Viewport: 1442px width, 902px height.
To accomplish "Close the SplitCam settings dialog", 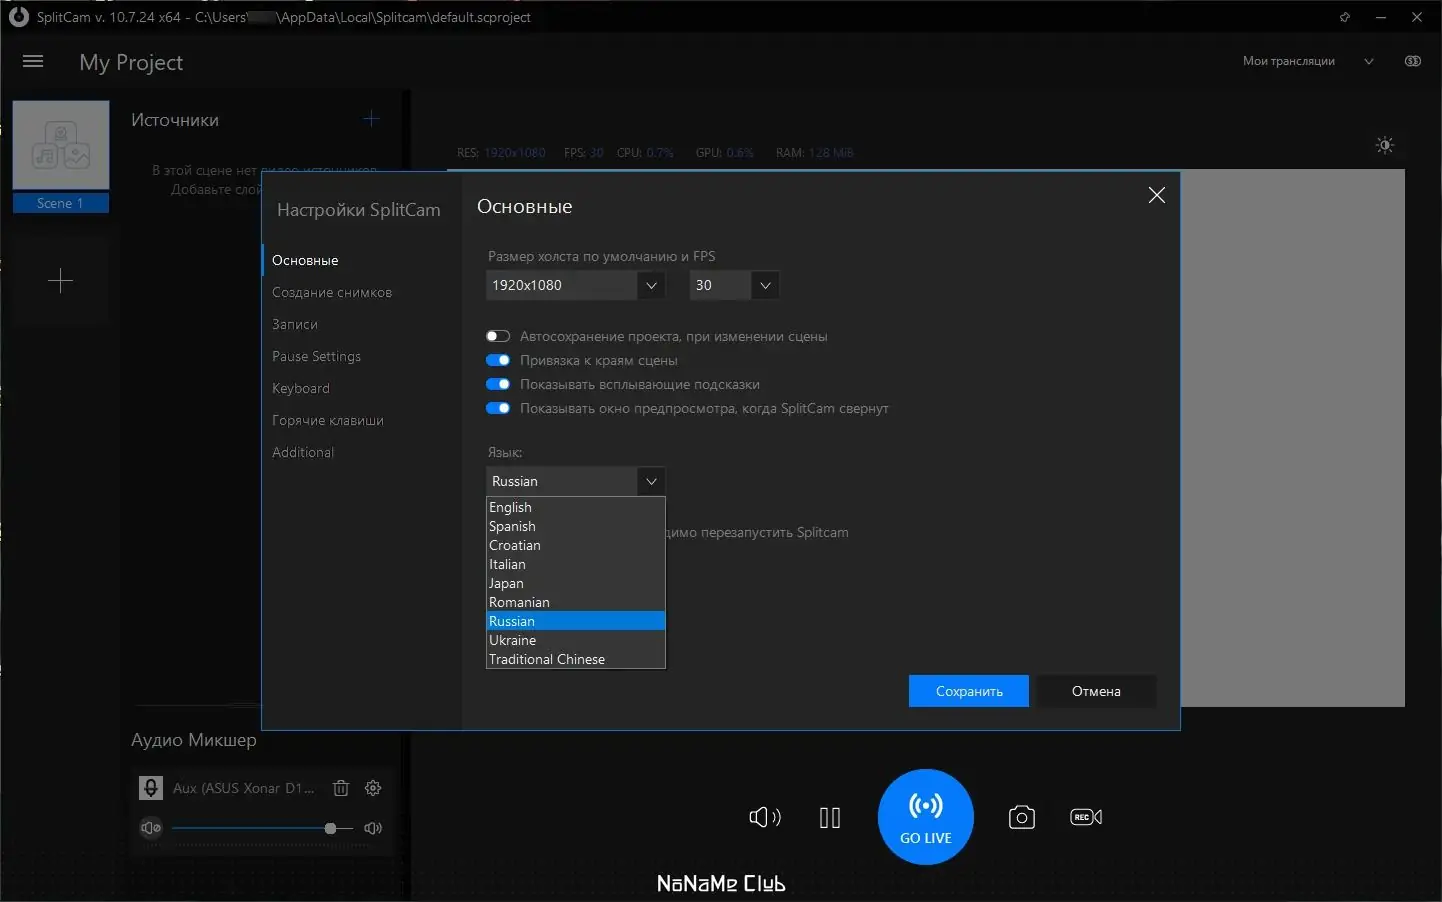I will (1157, 195).
